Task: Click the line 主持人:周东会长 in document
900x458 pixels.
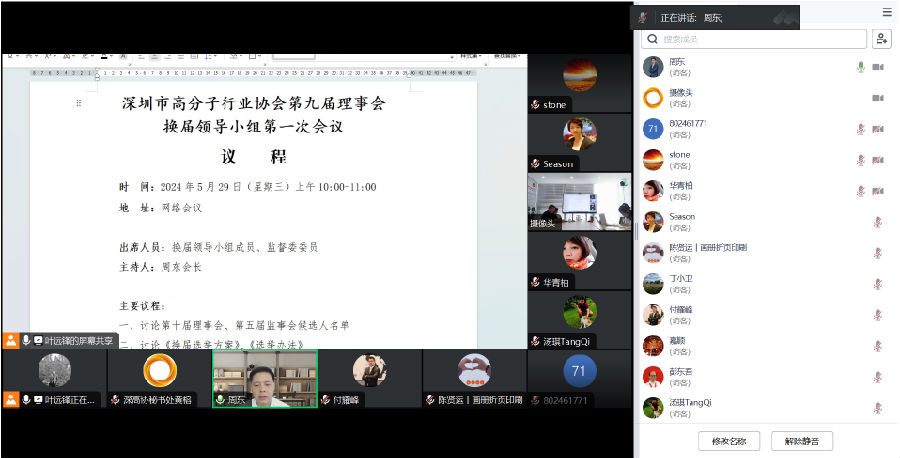Action: 160,267
